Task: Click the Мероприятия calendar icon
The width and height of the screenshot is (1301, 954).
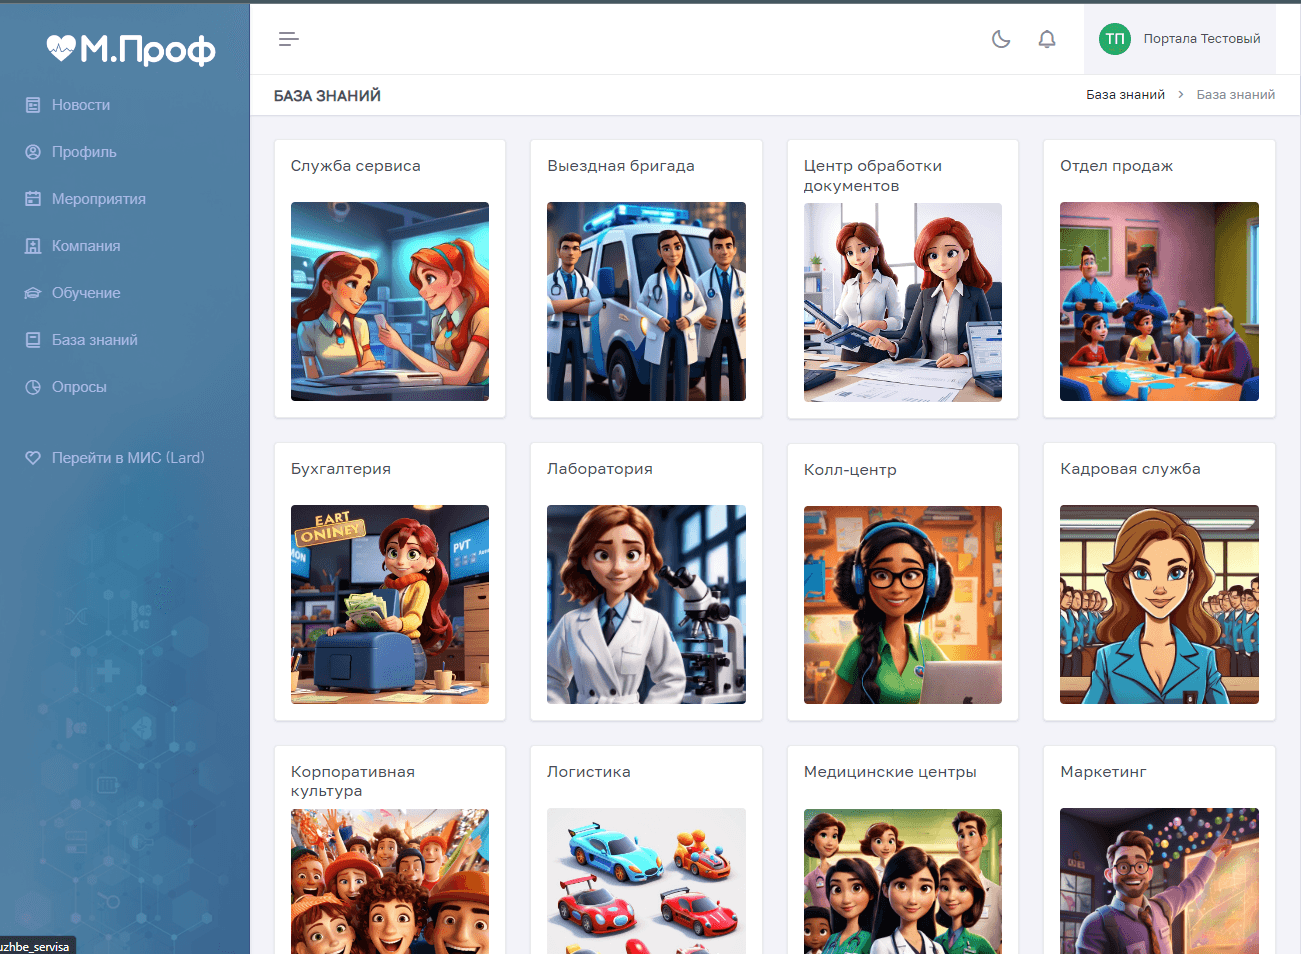Action: click(33, 199)
